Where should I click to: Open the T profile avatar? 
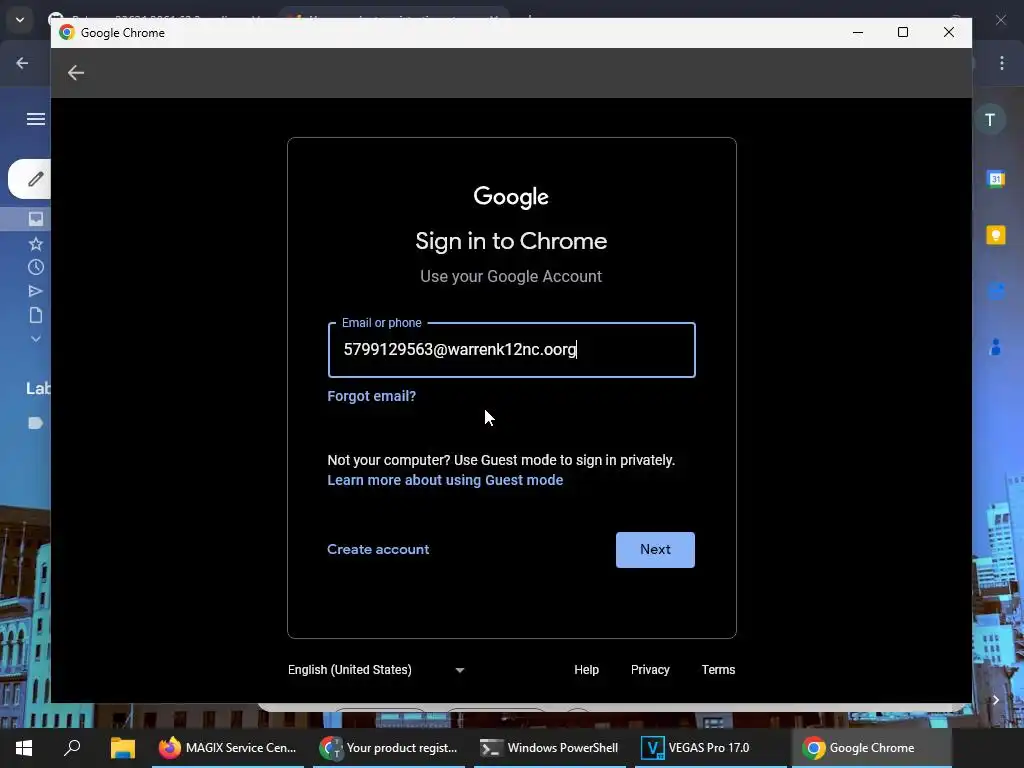(990, 120)
